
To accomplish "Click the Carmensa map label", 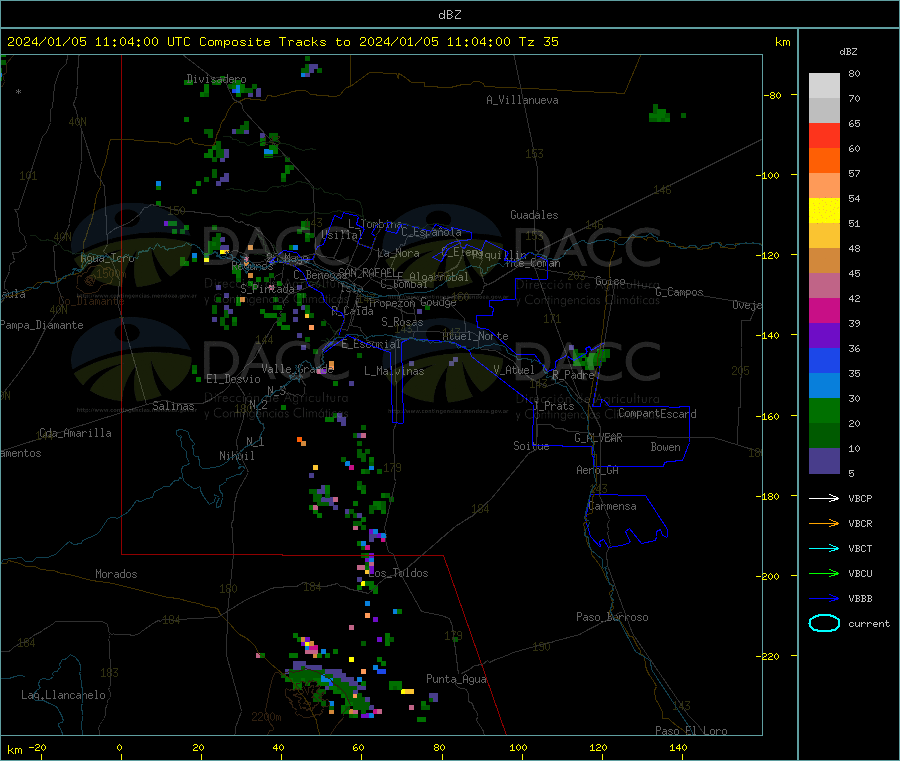I will tap(612, 506).
